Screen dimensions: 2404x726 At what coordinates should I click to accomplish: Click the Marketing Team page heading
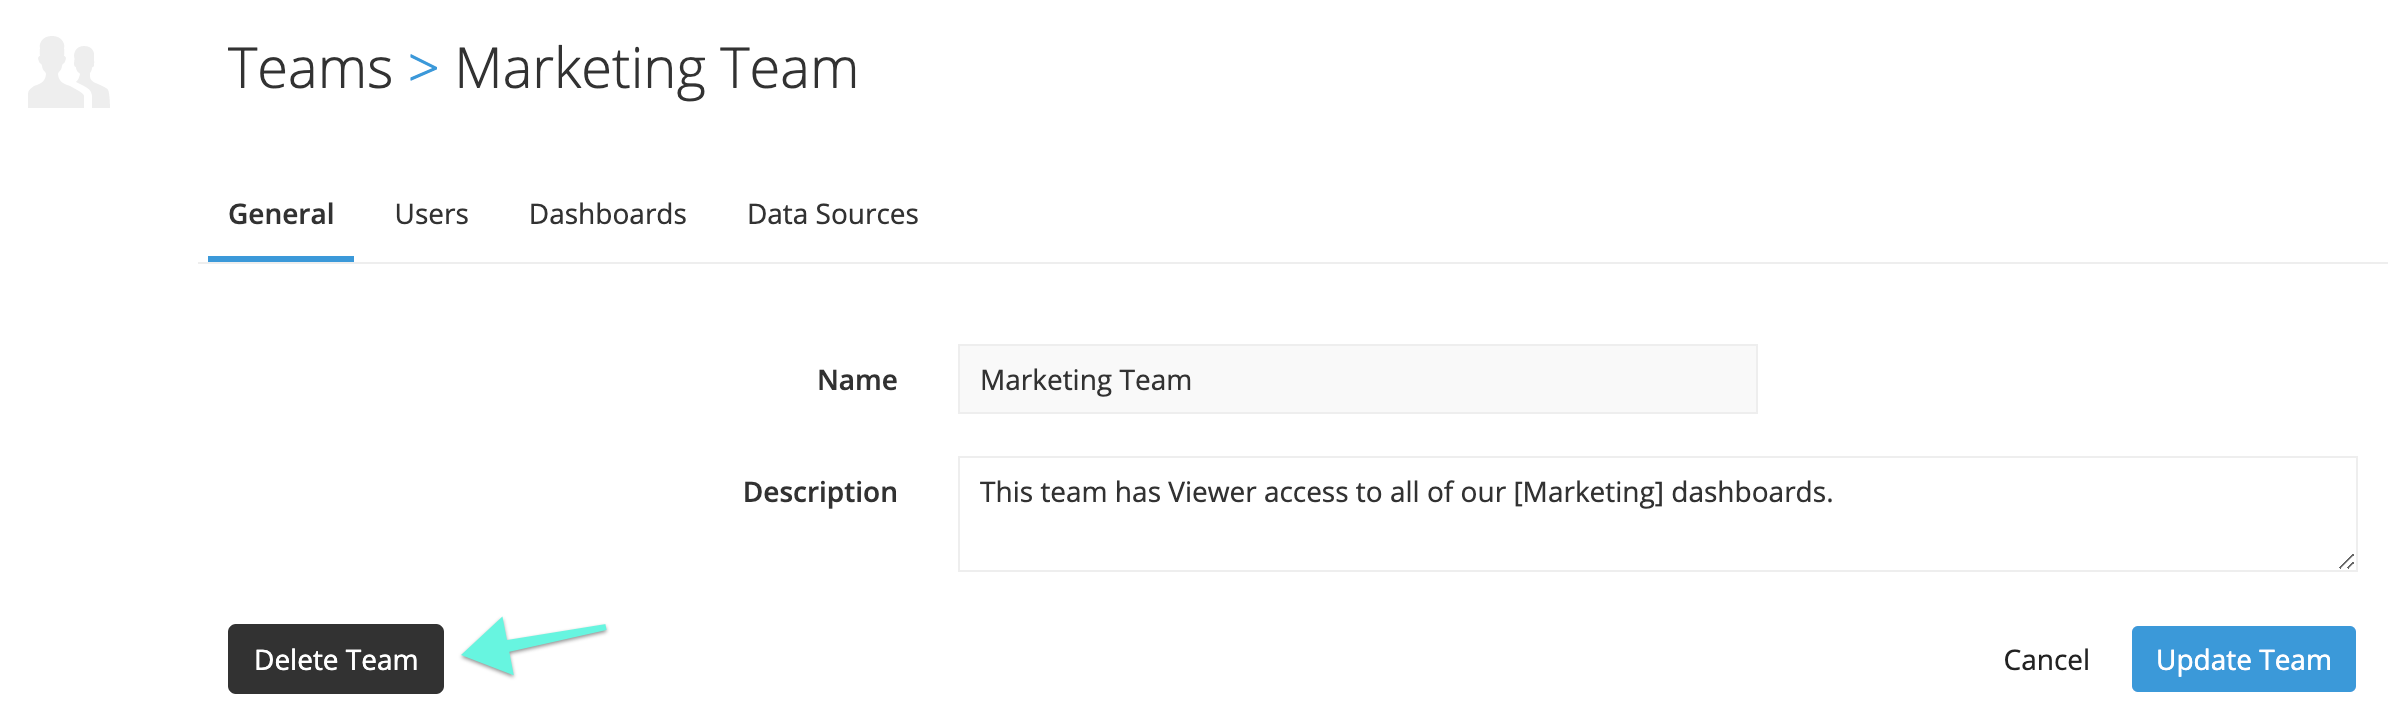(657, 68)
